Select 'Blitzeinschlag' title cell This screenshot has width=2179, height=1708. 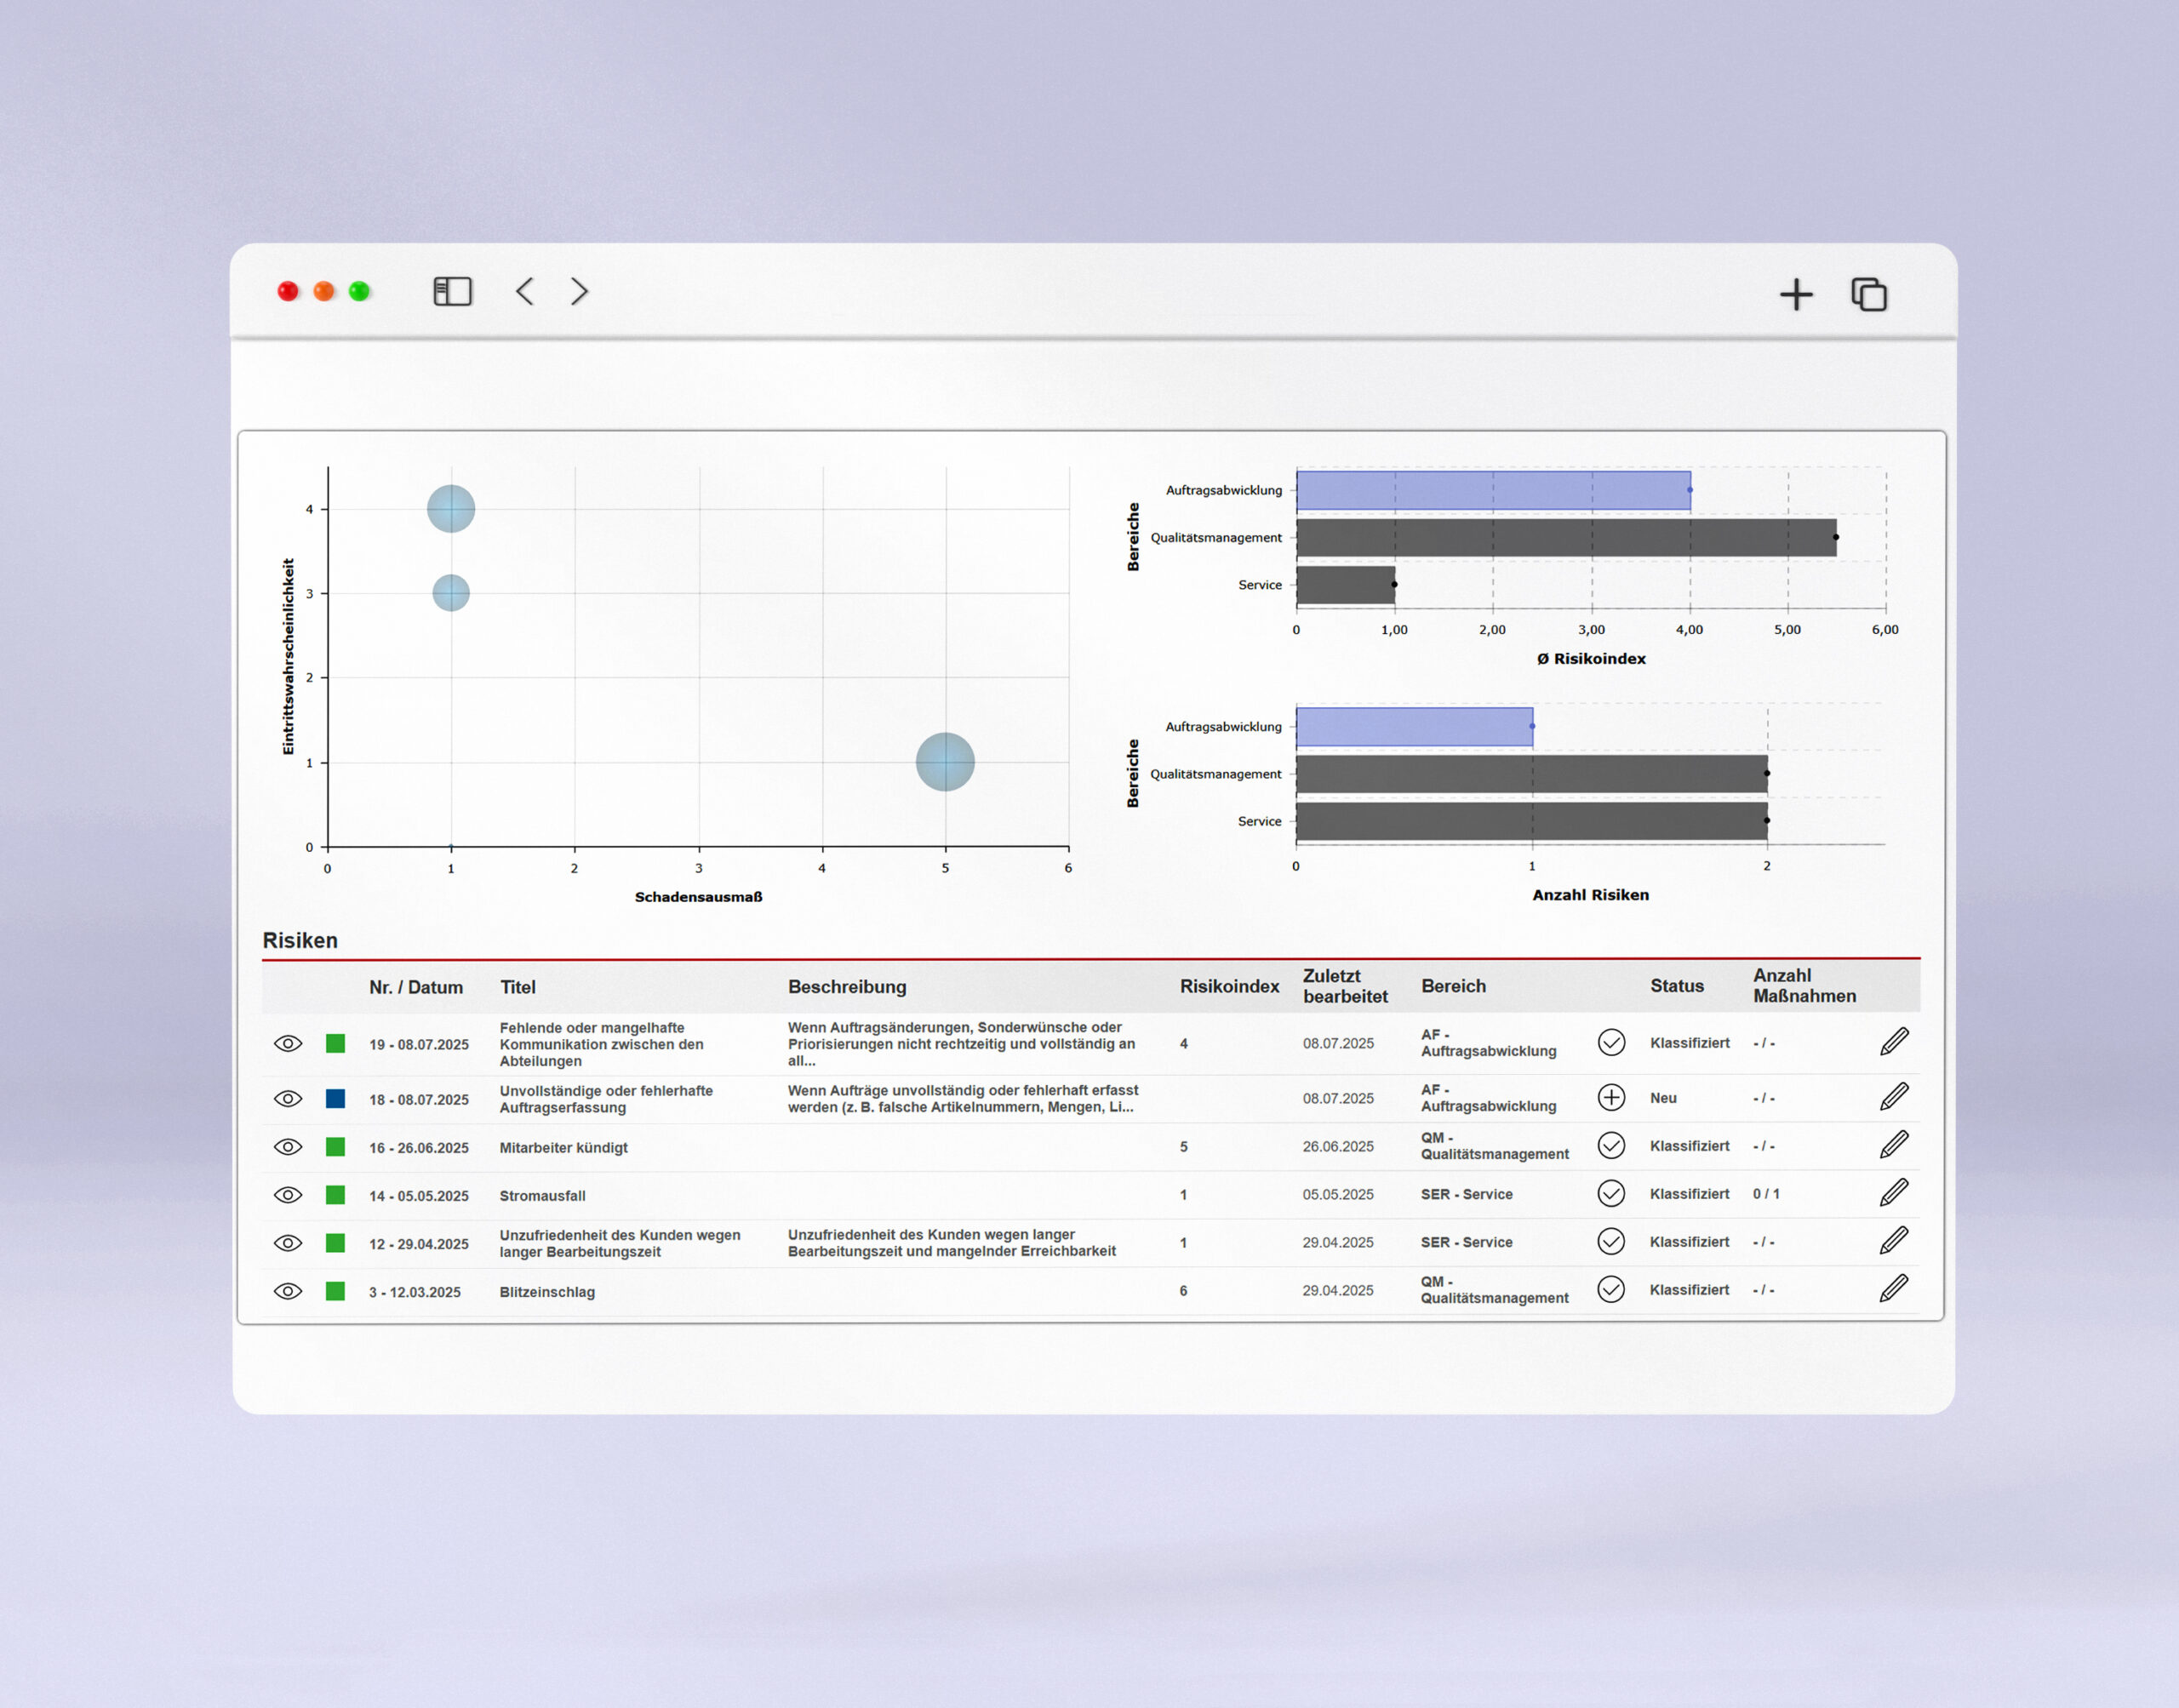[x=547, y=1291]
